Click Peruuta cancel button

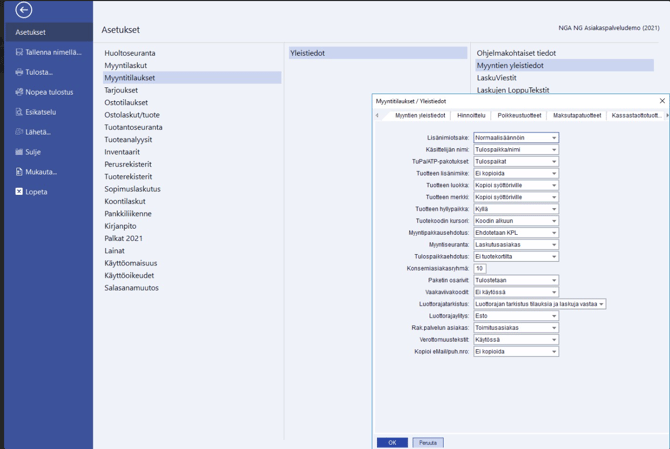click(428, 443)
